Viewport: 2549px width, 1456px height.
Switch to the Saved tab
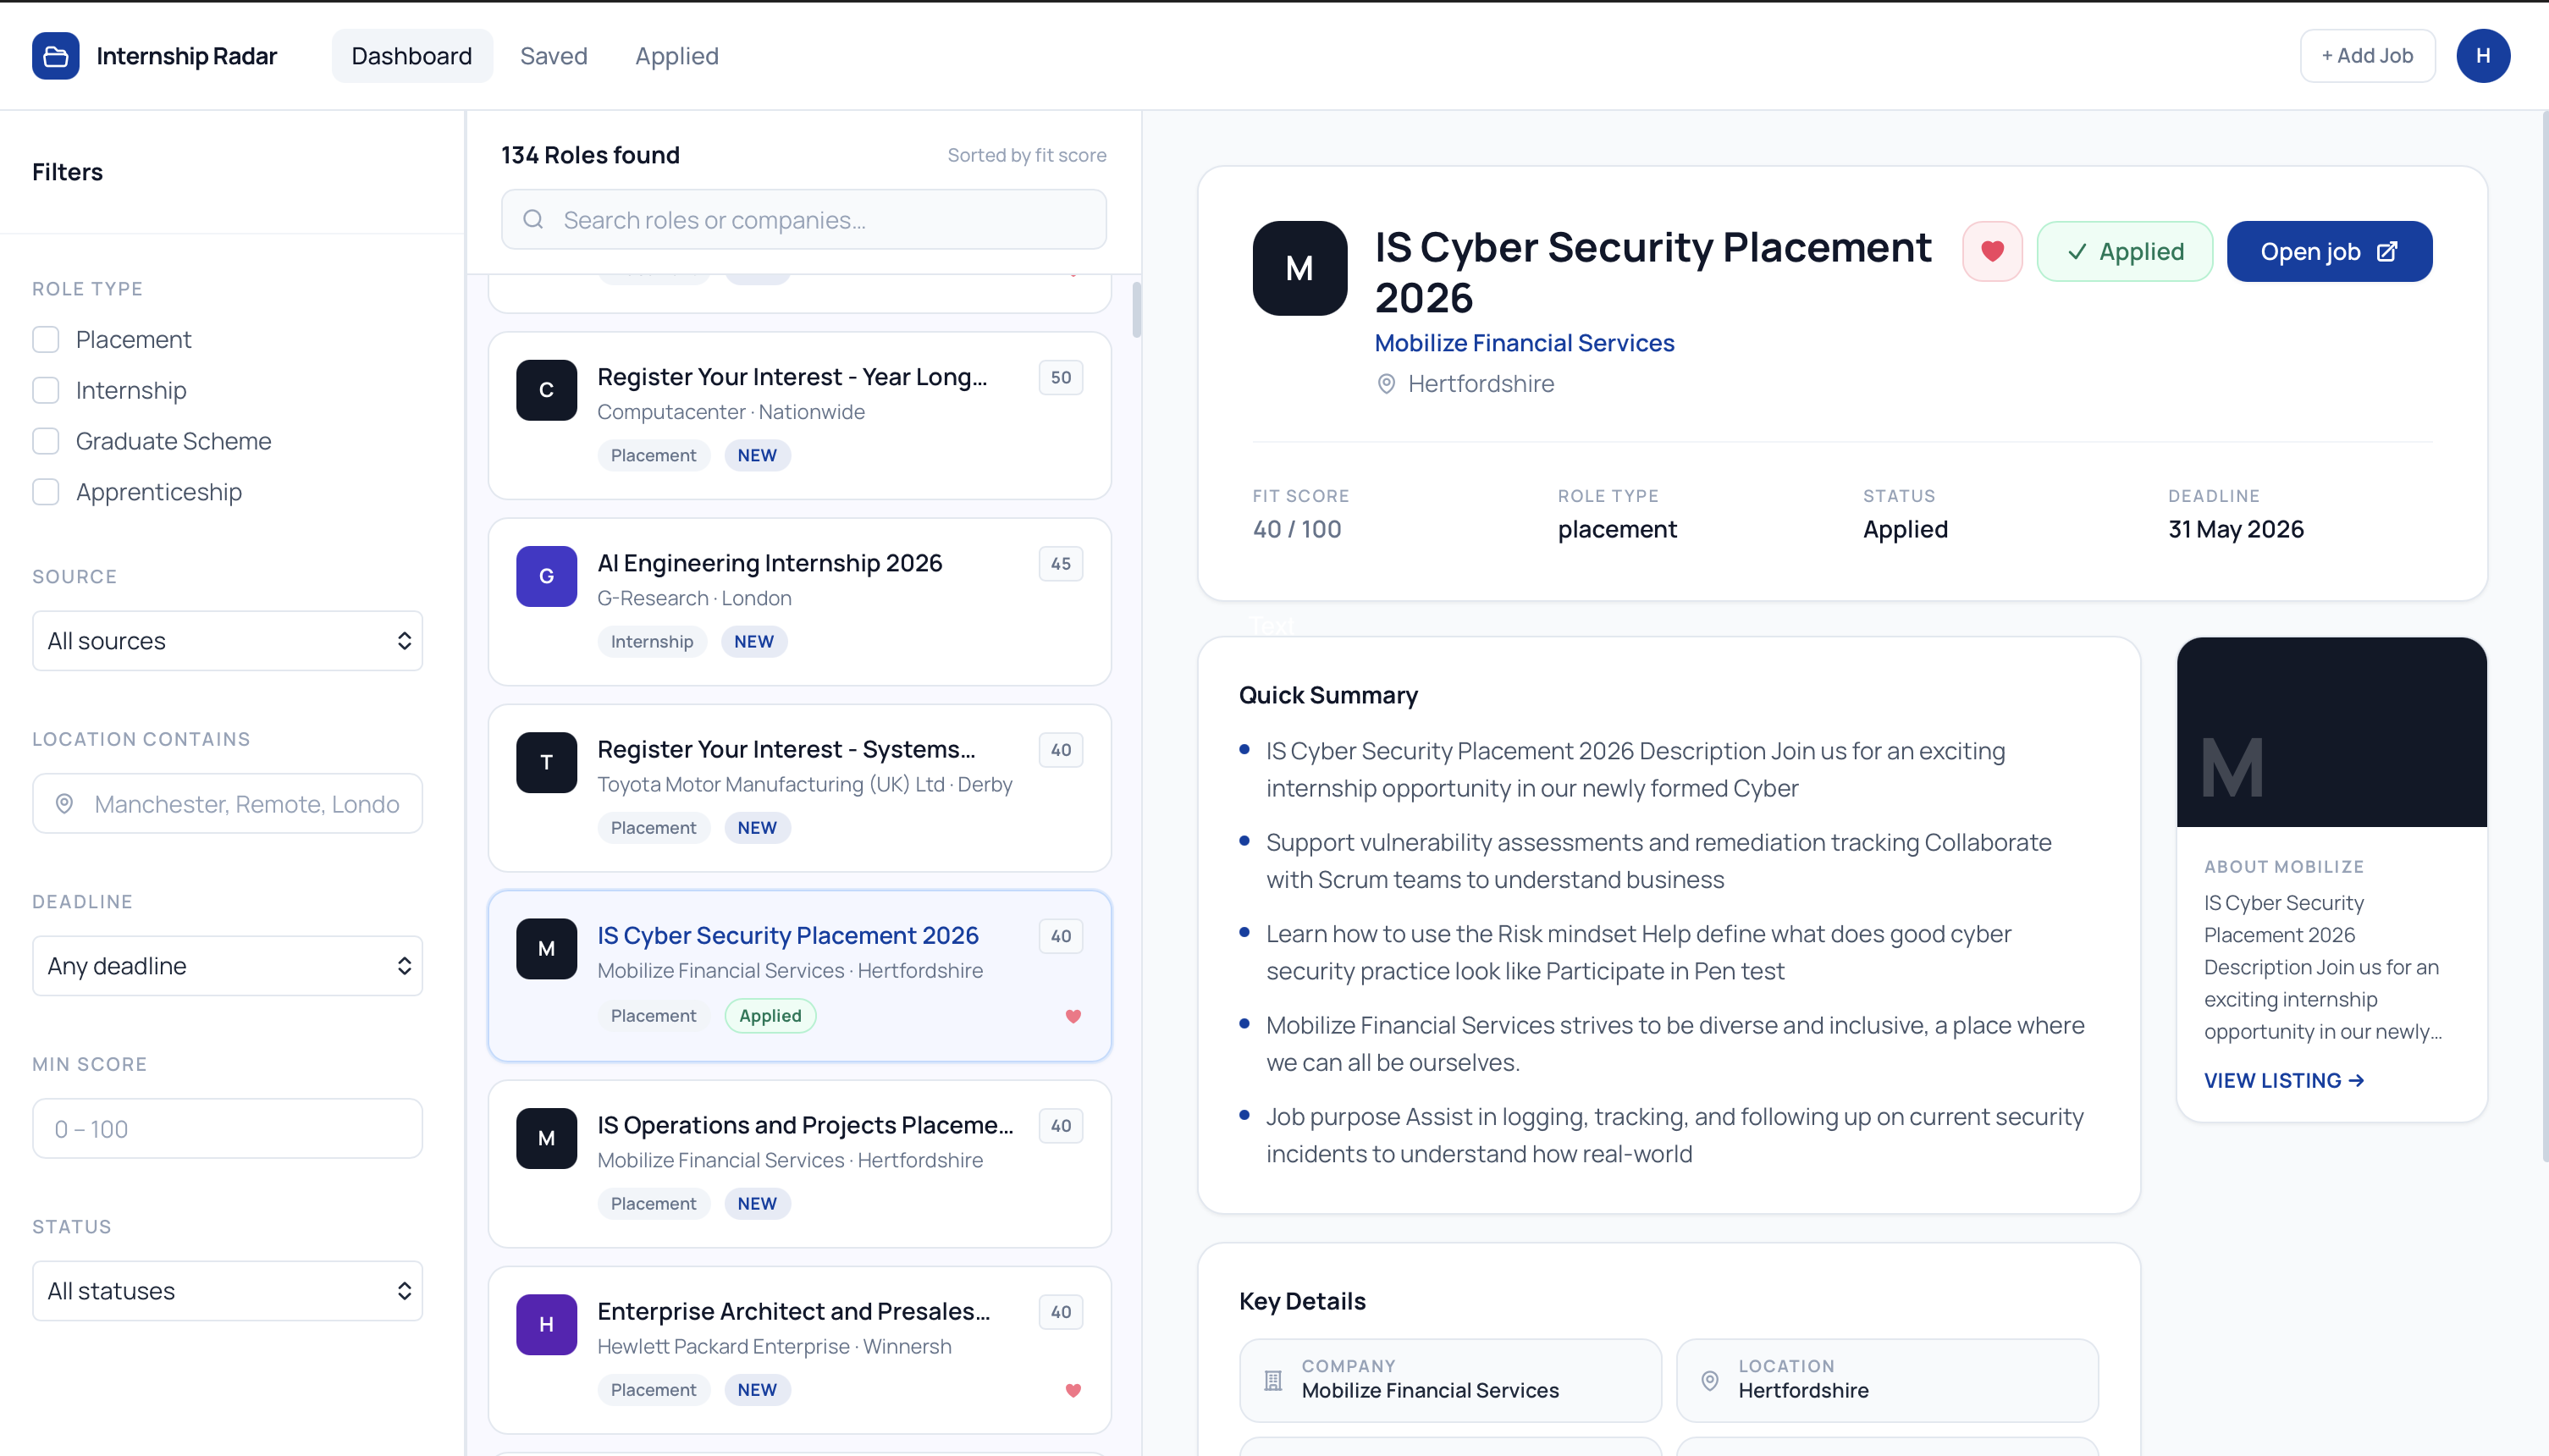[553, 56]
